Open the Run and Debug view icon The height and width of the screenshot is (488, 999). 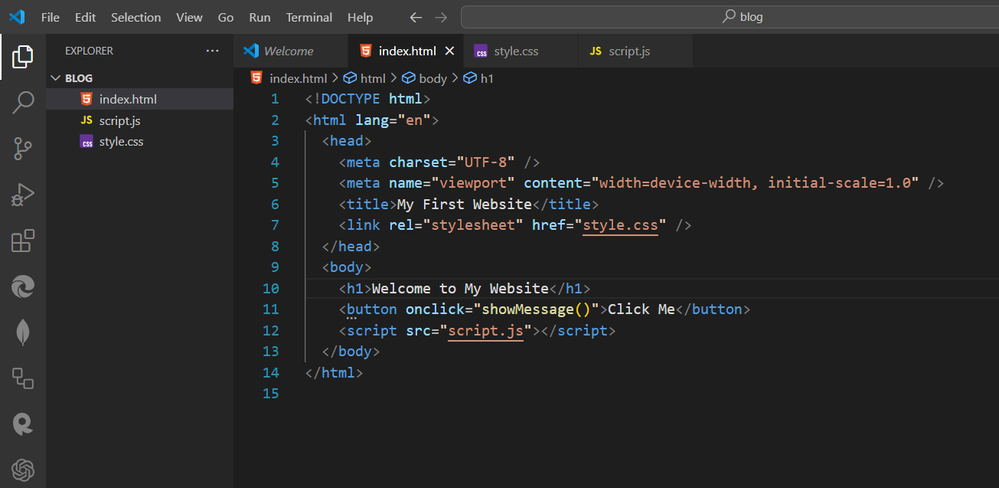[23, 196]
